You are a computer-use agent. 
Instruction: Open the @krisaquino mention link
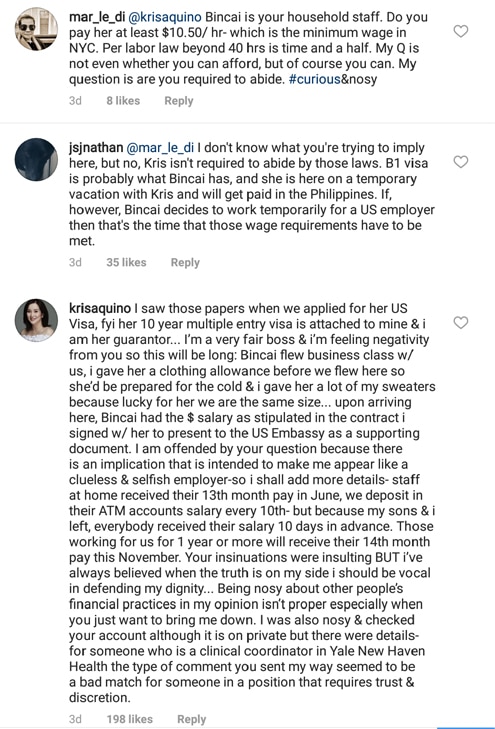(x=165, y=17)
